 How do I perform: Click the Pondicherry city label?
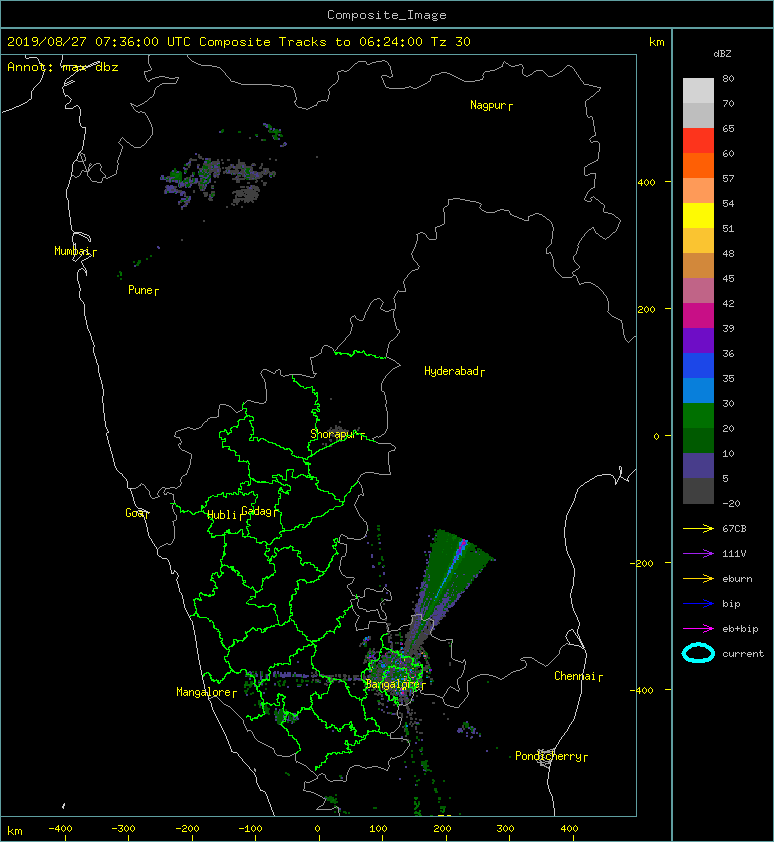[x=548, y=756]
